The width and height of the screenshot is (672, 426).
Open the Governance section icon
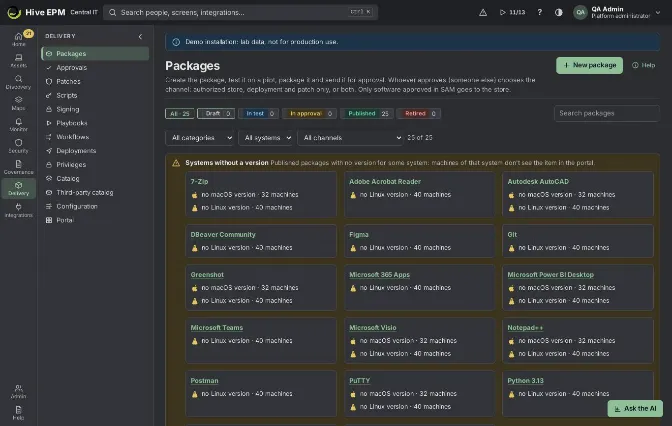click(x=18, y=167)
